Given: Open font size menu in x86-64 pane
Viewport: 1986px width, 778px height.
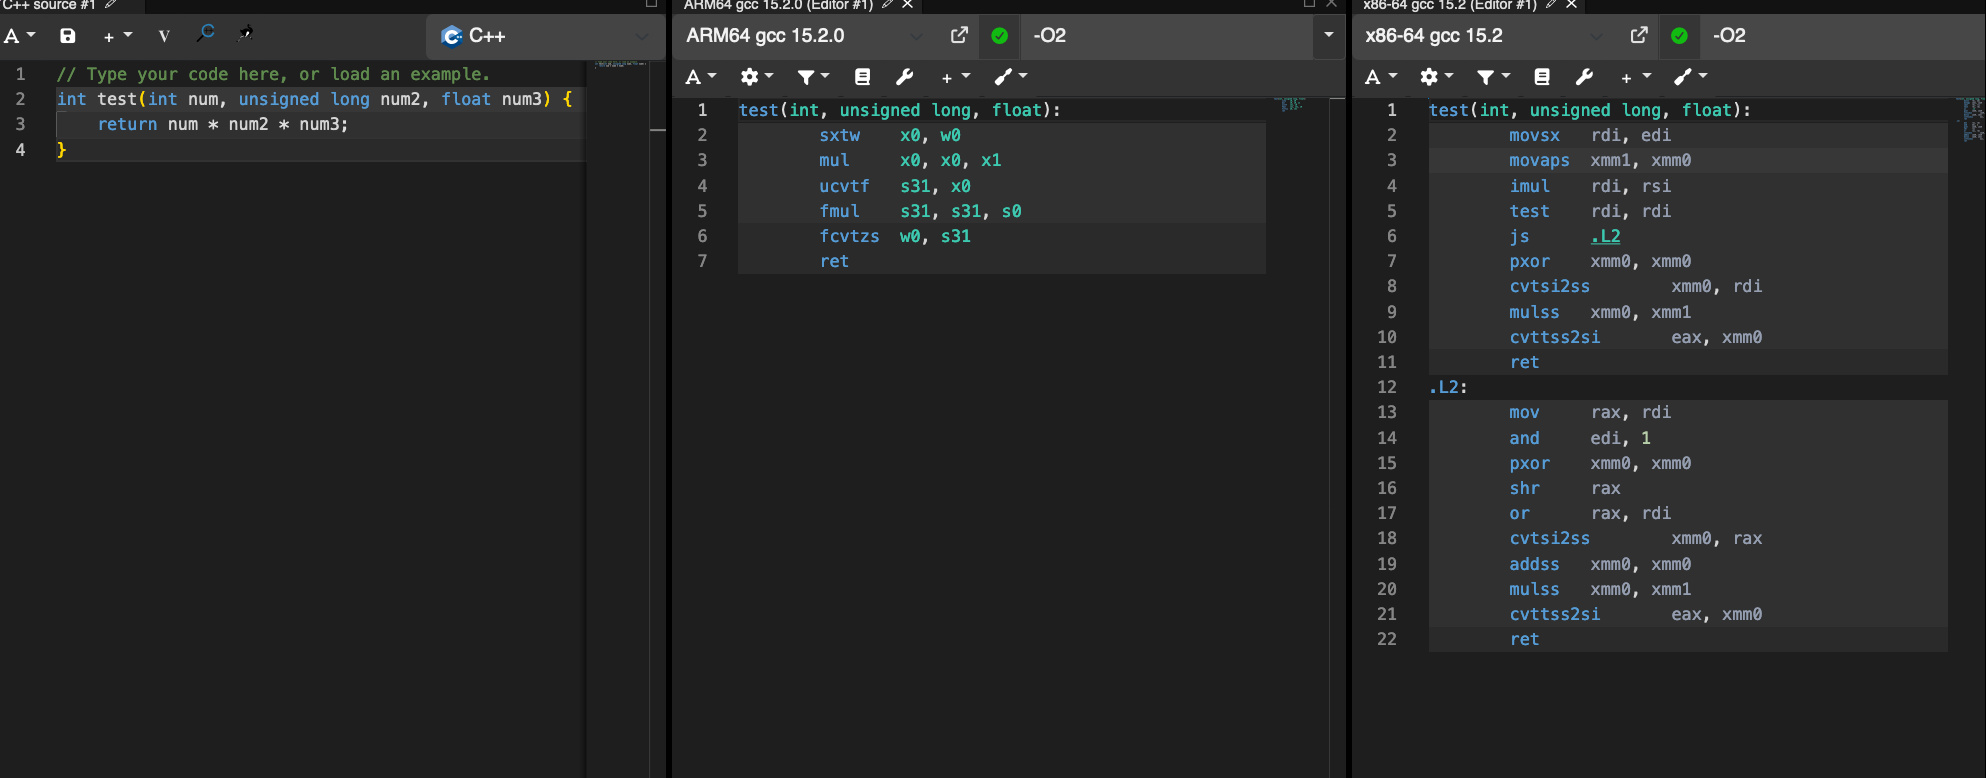Looking at the screenshot, I should click(x=1380, y=77).
